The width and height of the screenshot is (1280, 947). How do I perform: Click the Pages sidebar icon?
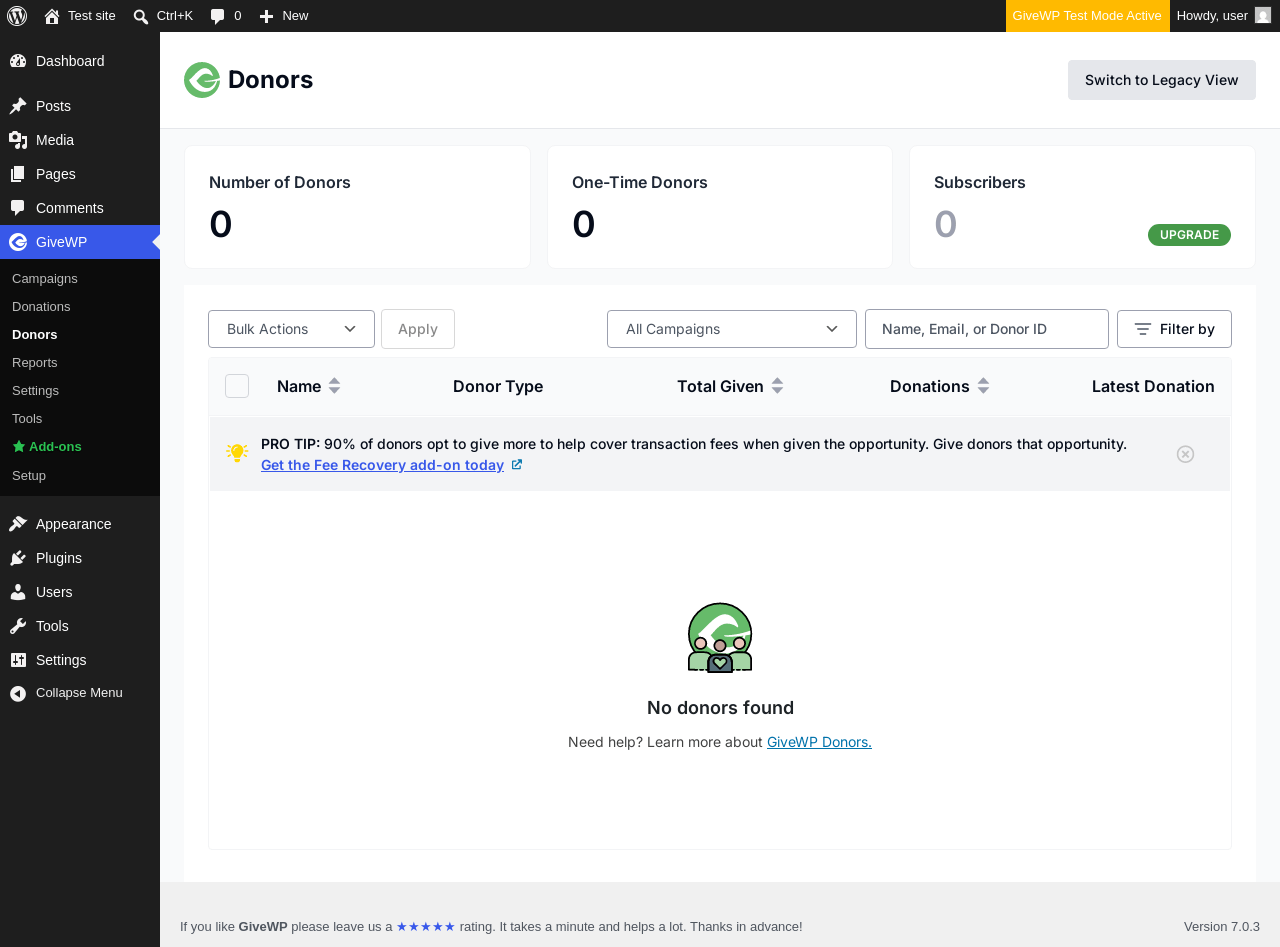[18, 174]
